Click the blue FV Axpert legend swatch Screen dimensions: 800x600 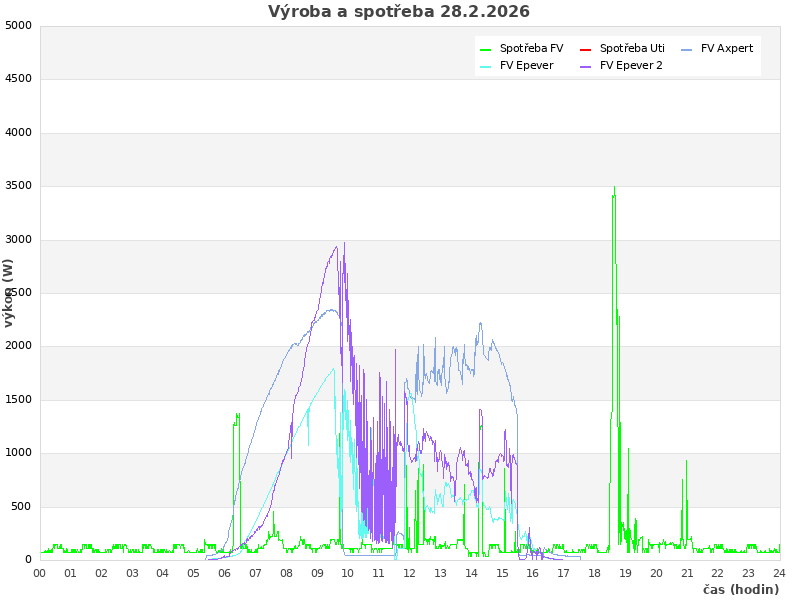pos(687,49)
